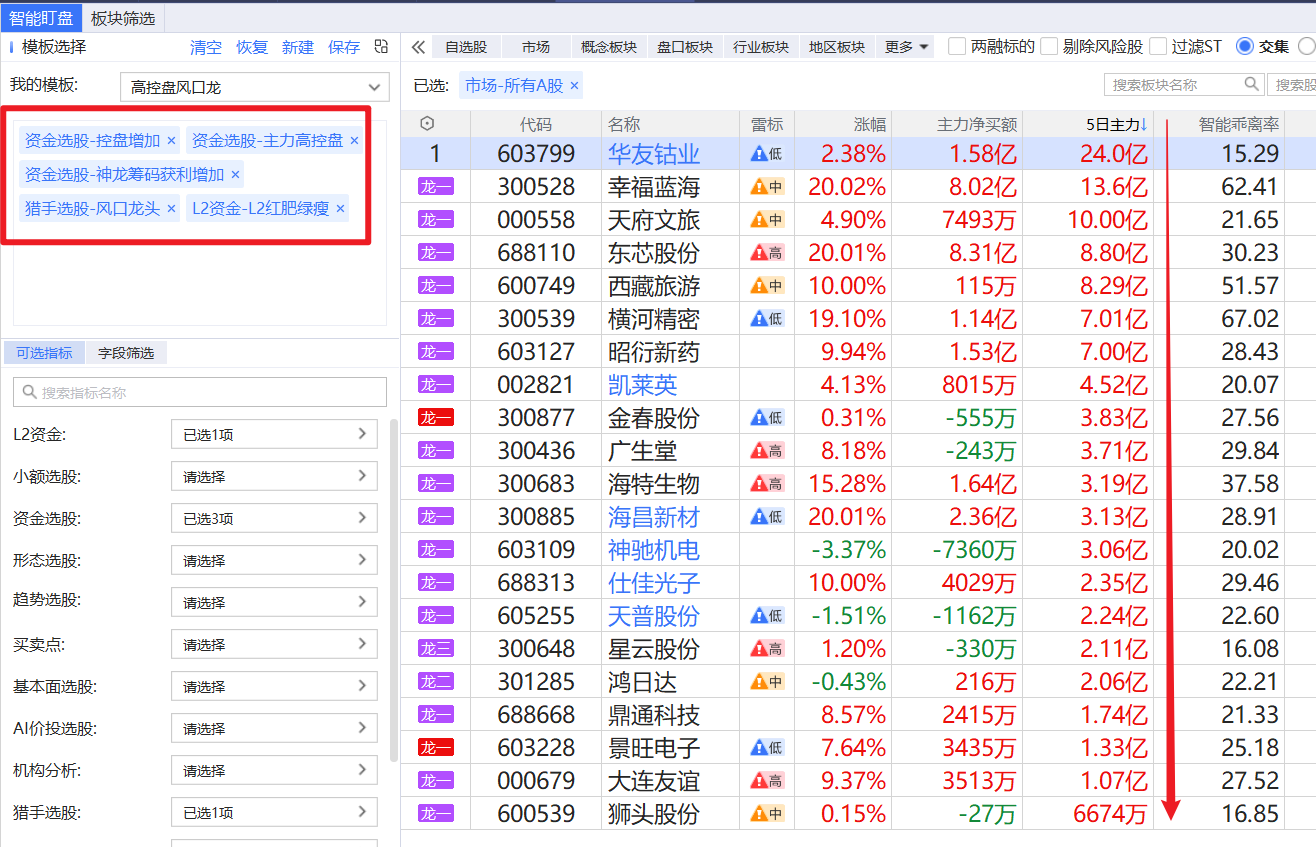This screenshot has width=1316, height=847.
Task: Remove 资金选股-神龙筹码获利增加 tag via its x
Action: [235, 175]
